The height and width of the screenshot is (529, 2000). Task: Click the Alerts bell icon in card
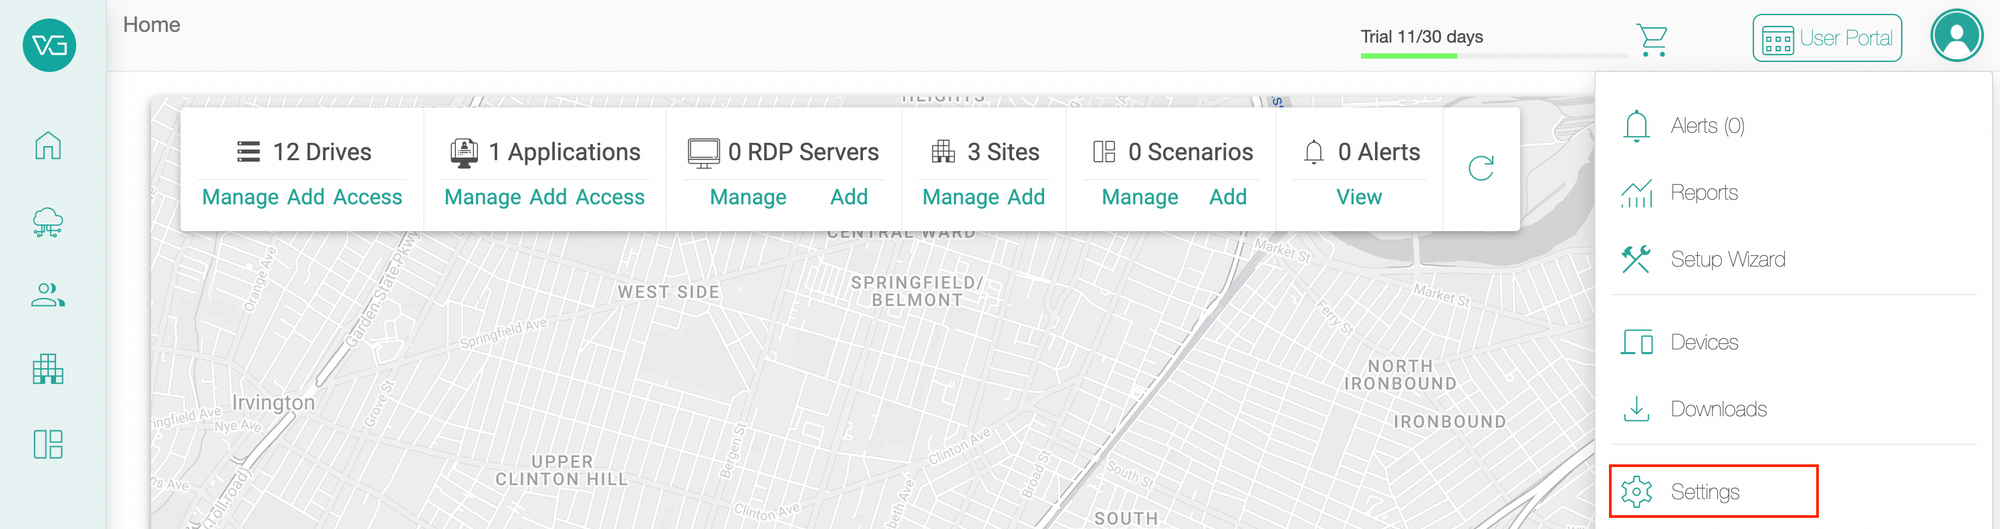coord(1314,152)
